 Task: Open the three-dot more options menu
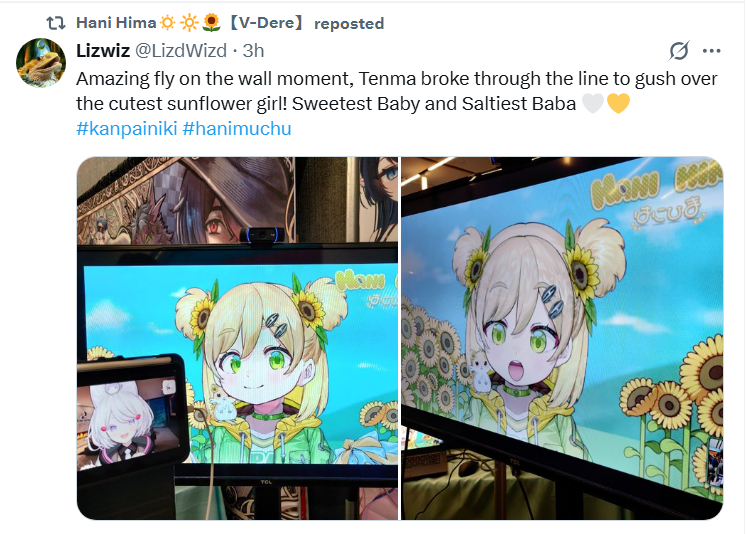click(x=711, y=50)
